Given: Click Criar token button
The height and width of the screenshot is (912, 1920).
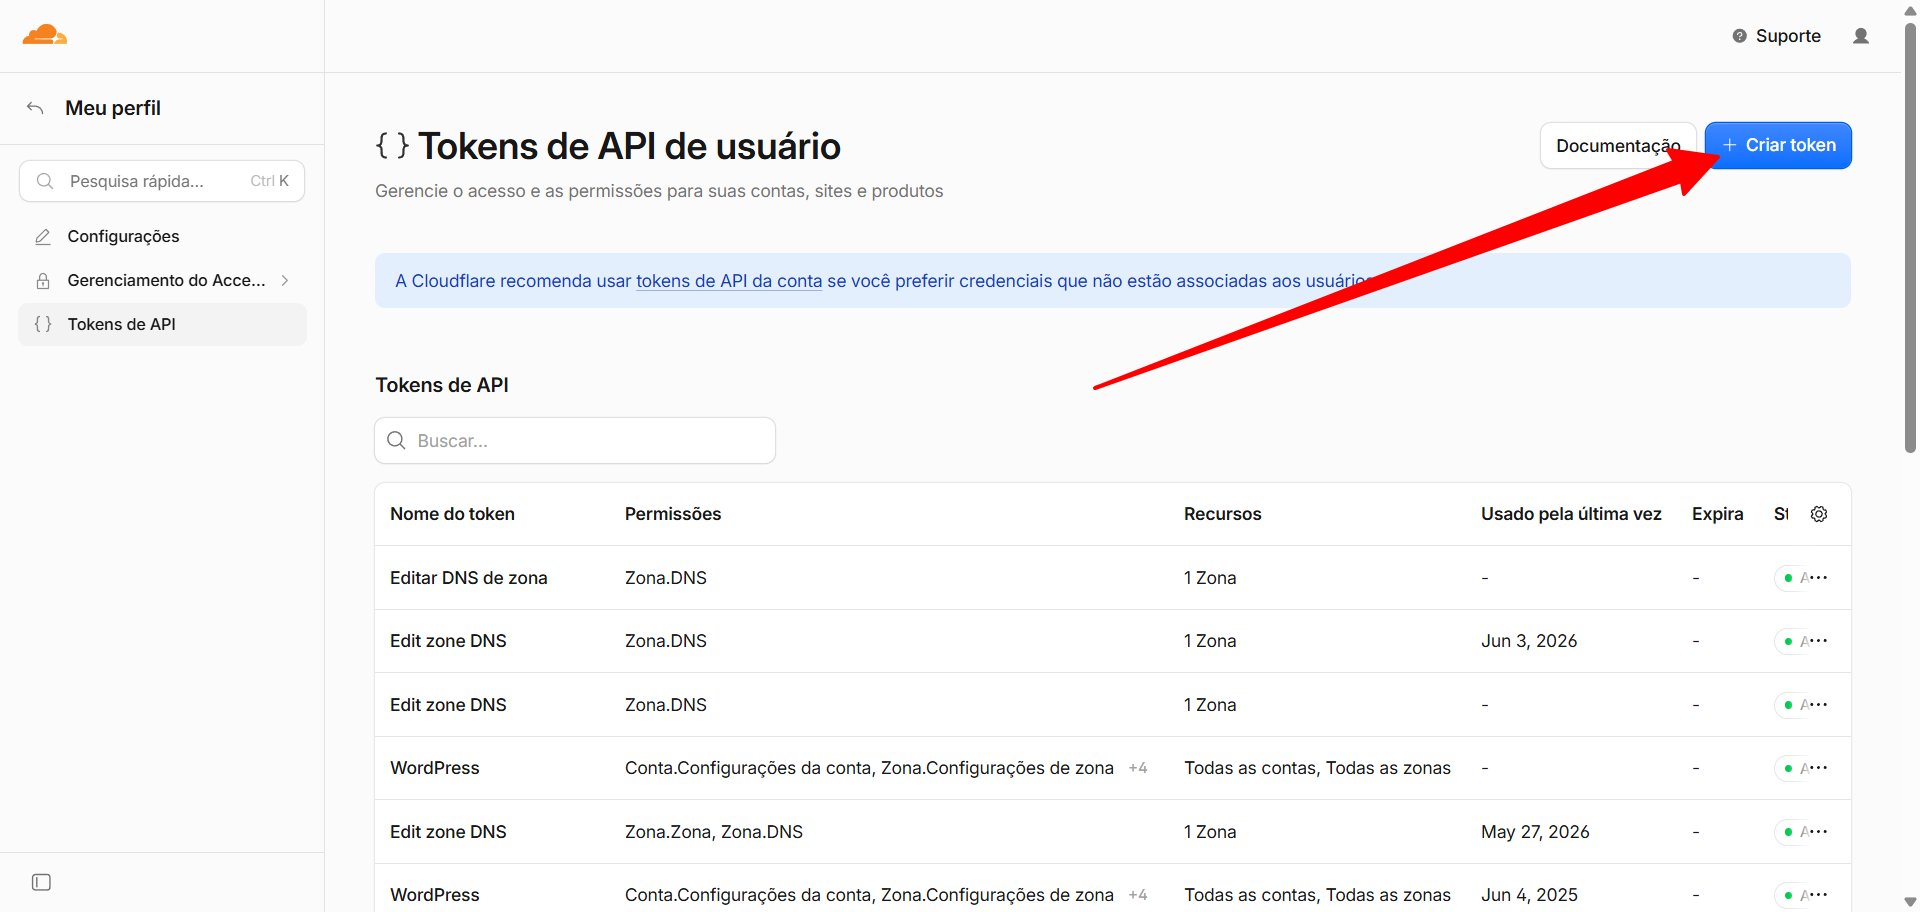Looking at the screenshot, I should (x=1778, y=146).
